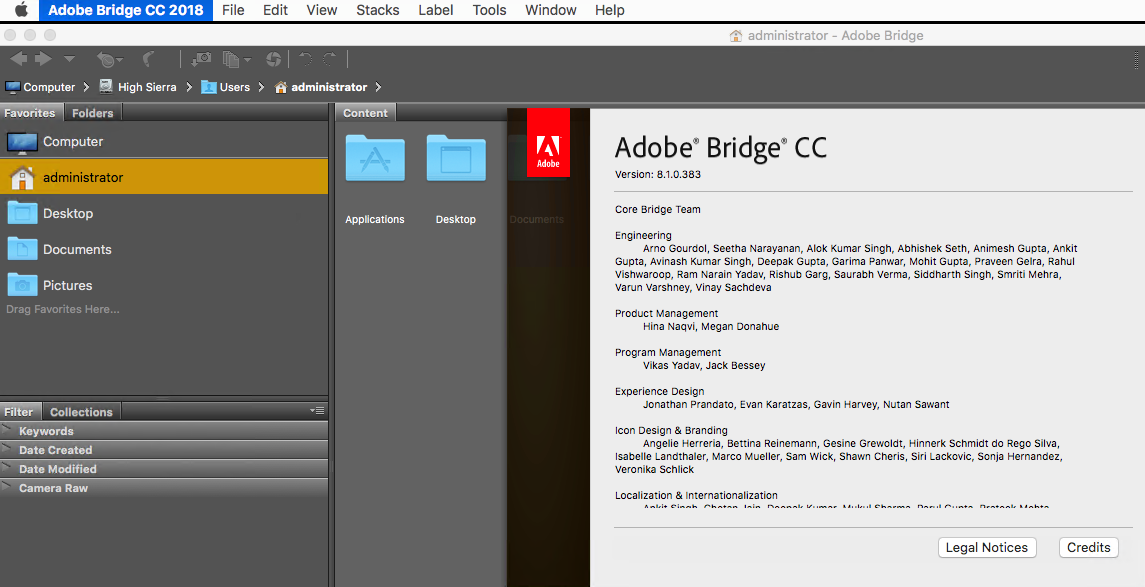This screenshot has width=1145, height=587.
Task: Click the Get Photos from Camera icon
Action: (x=201, y=59)
